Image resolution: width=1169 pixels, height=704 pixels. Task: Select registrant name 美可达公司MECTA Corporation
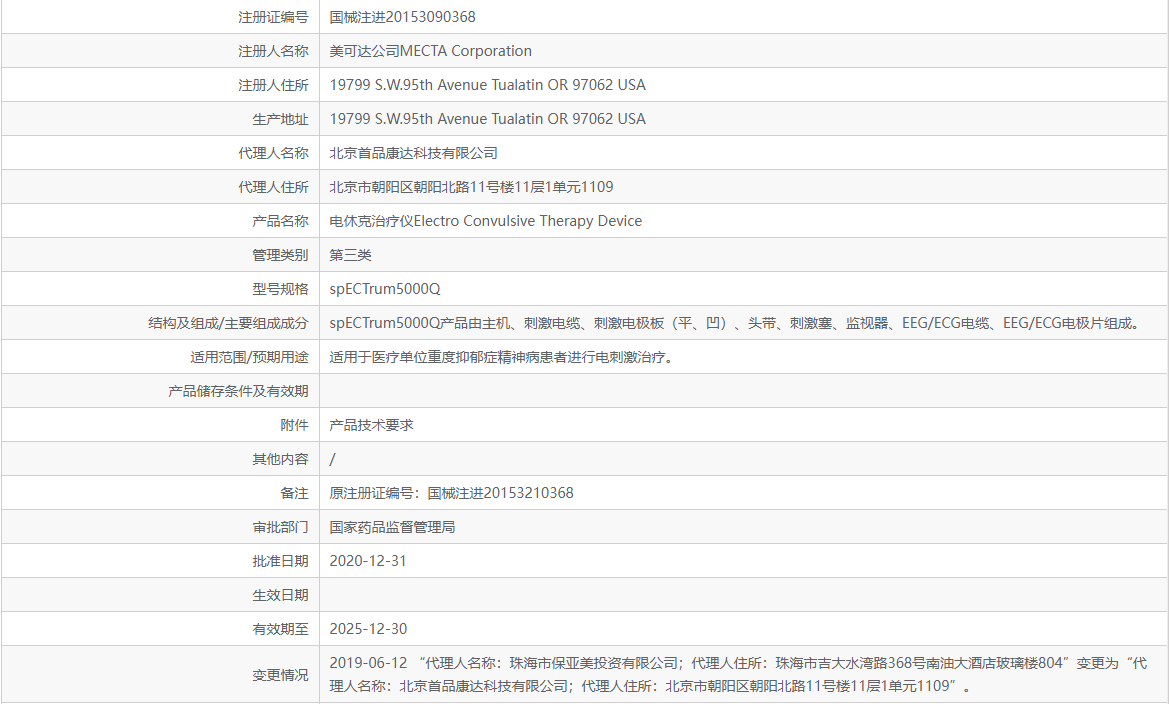(x=431, y=51)
